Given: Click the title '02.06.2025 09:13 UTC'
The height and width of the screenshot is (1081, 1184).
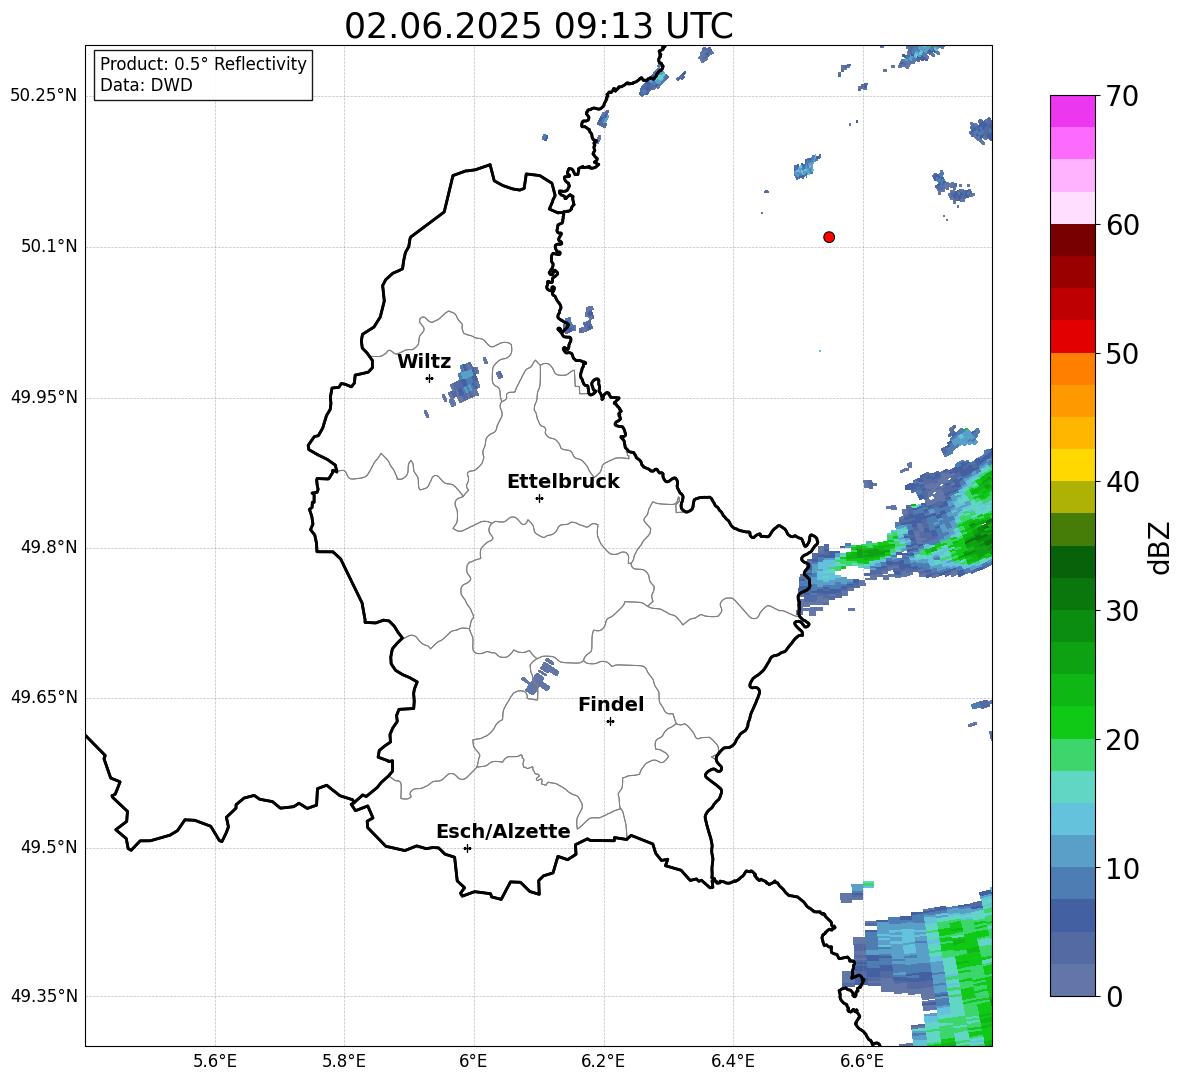Looking at the screenshot, I should [538, 26].
